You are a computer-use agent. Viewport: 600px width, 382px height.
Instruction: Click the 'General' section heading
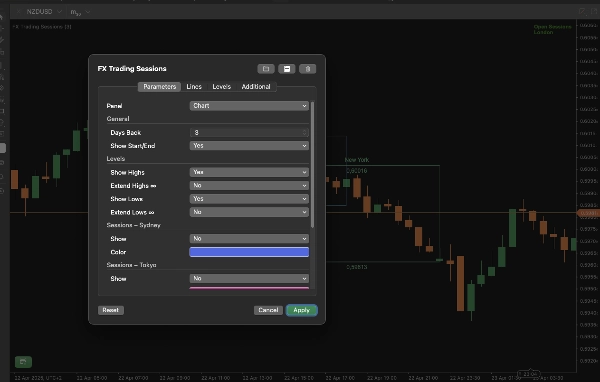tap(118, 119)
